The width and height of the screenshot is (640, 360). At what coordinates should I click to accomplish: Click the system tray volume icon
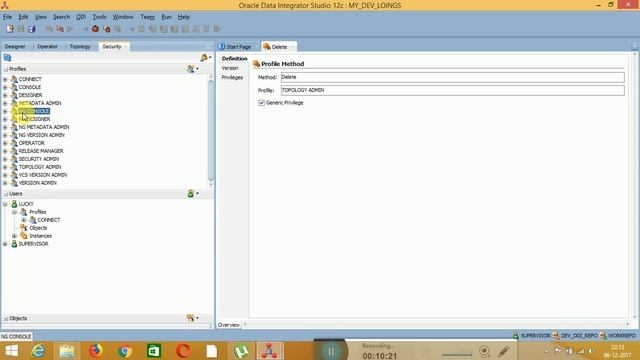pyautogui.click(x=590, y=351)
